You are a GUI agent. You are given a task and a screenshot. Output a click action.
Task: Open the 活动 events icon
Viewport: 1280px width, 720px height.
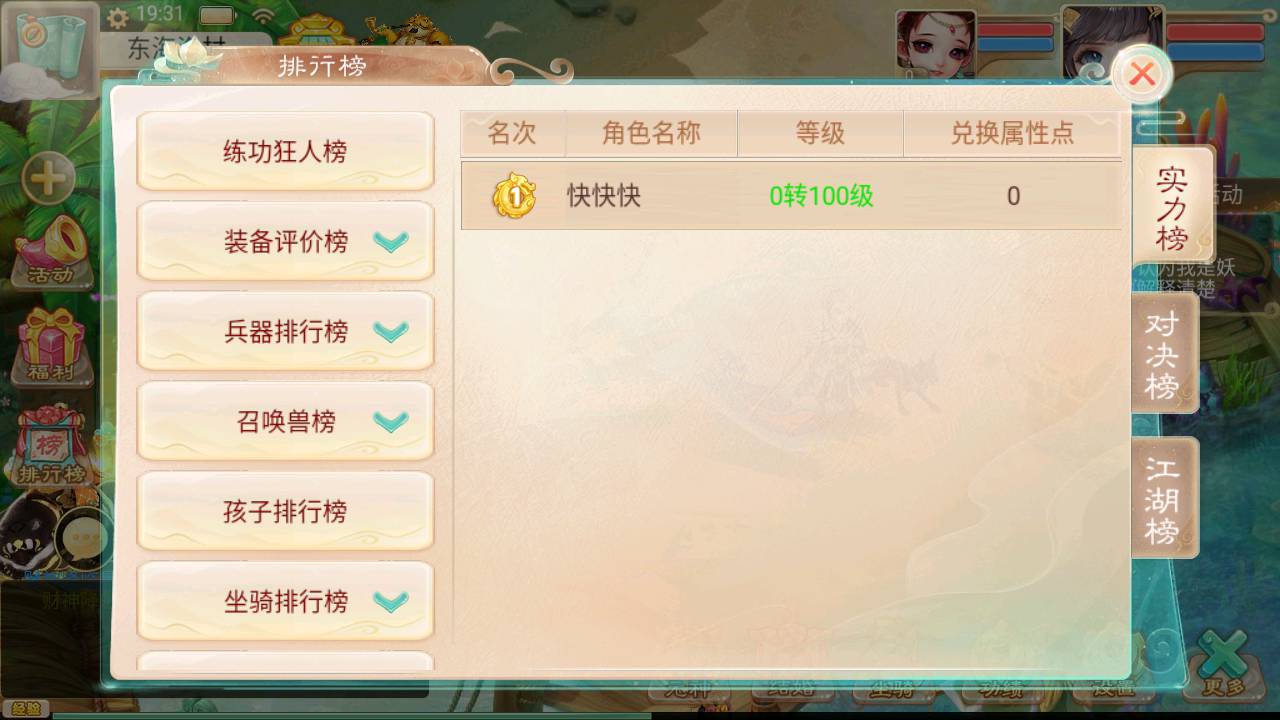coord(50,250)
